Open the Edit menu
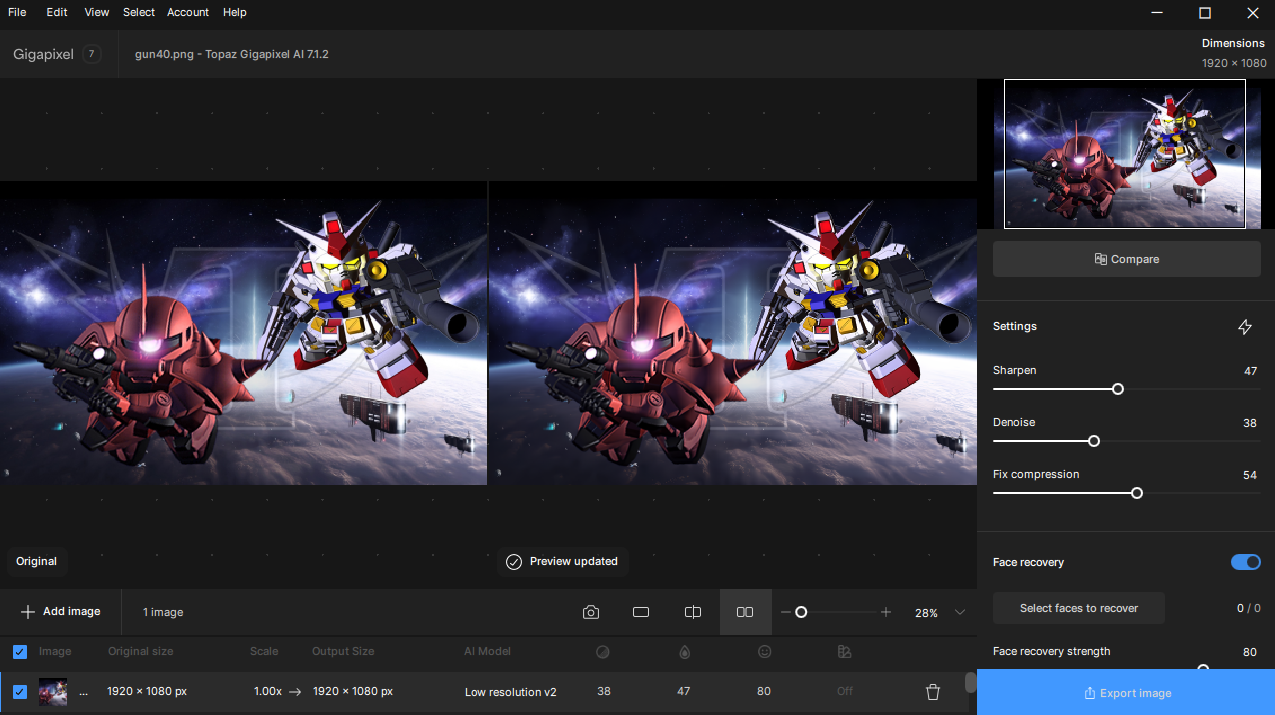Image resolution: width=1275 pixels, height=715 pixels. (x=57, y=12)
